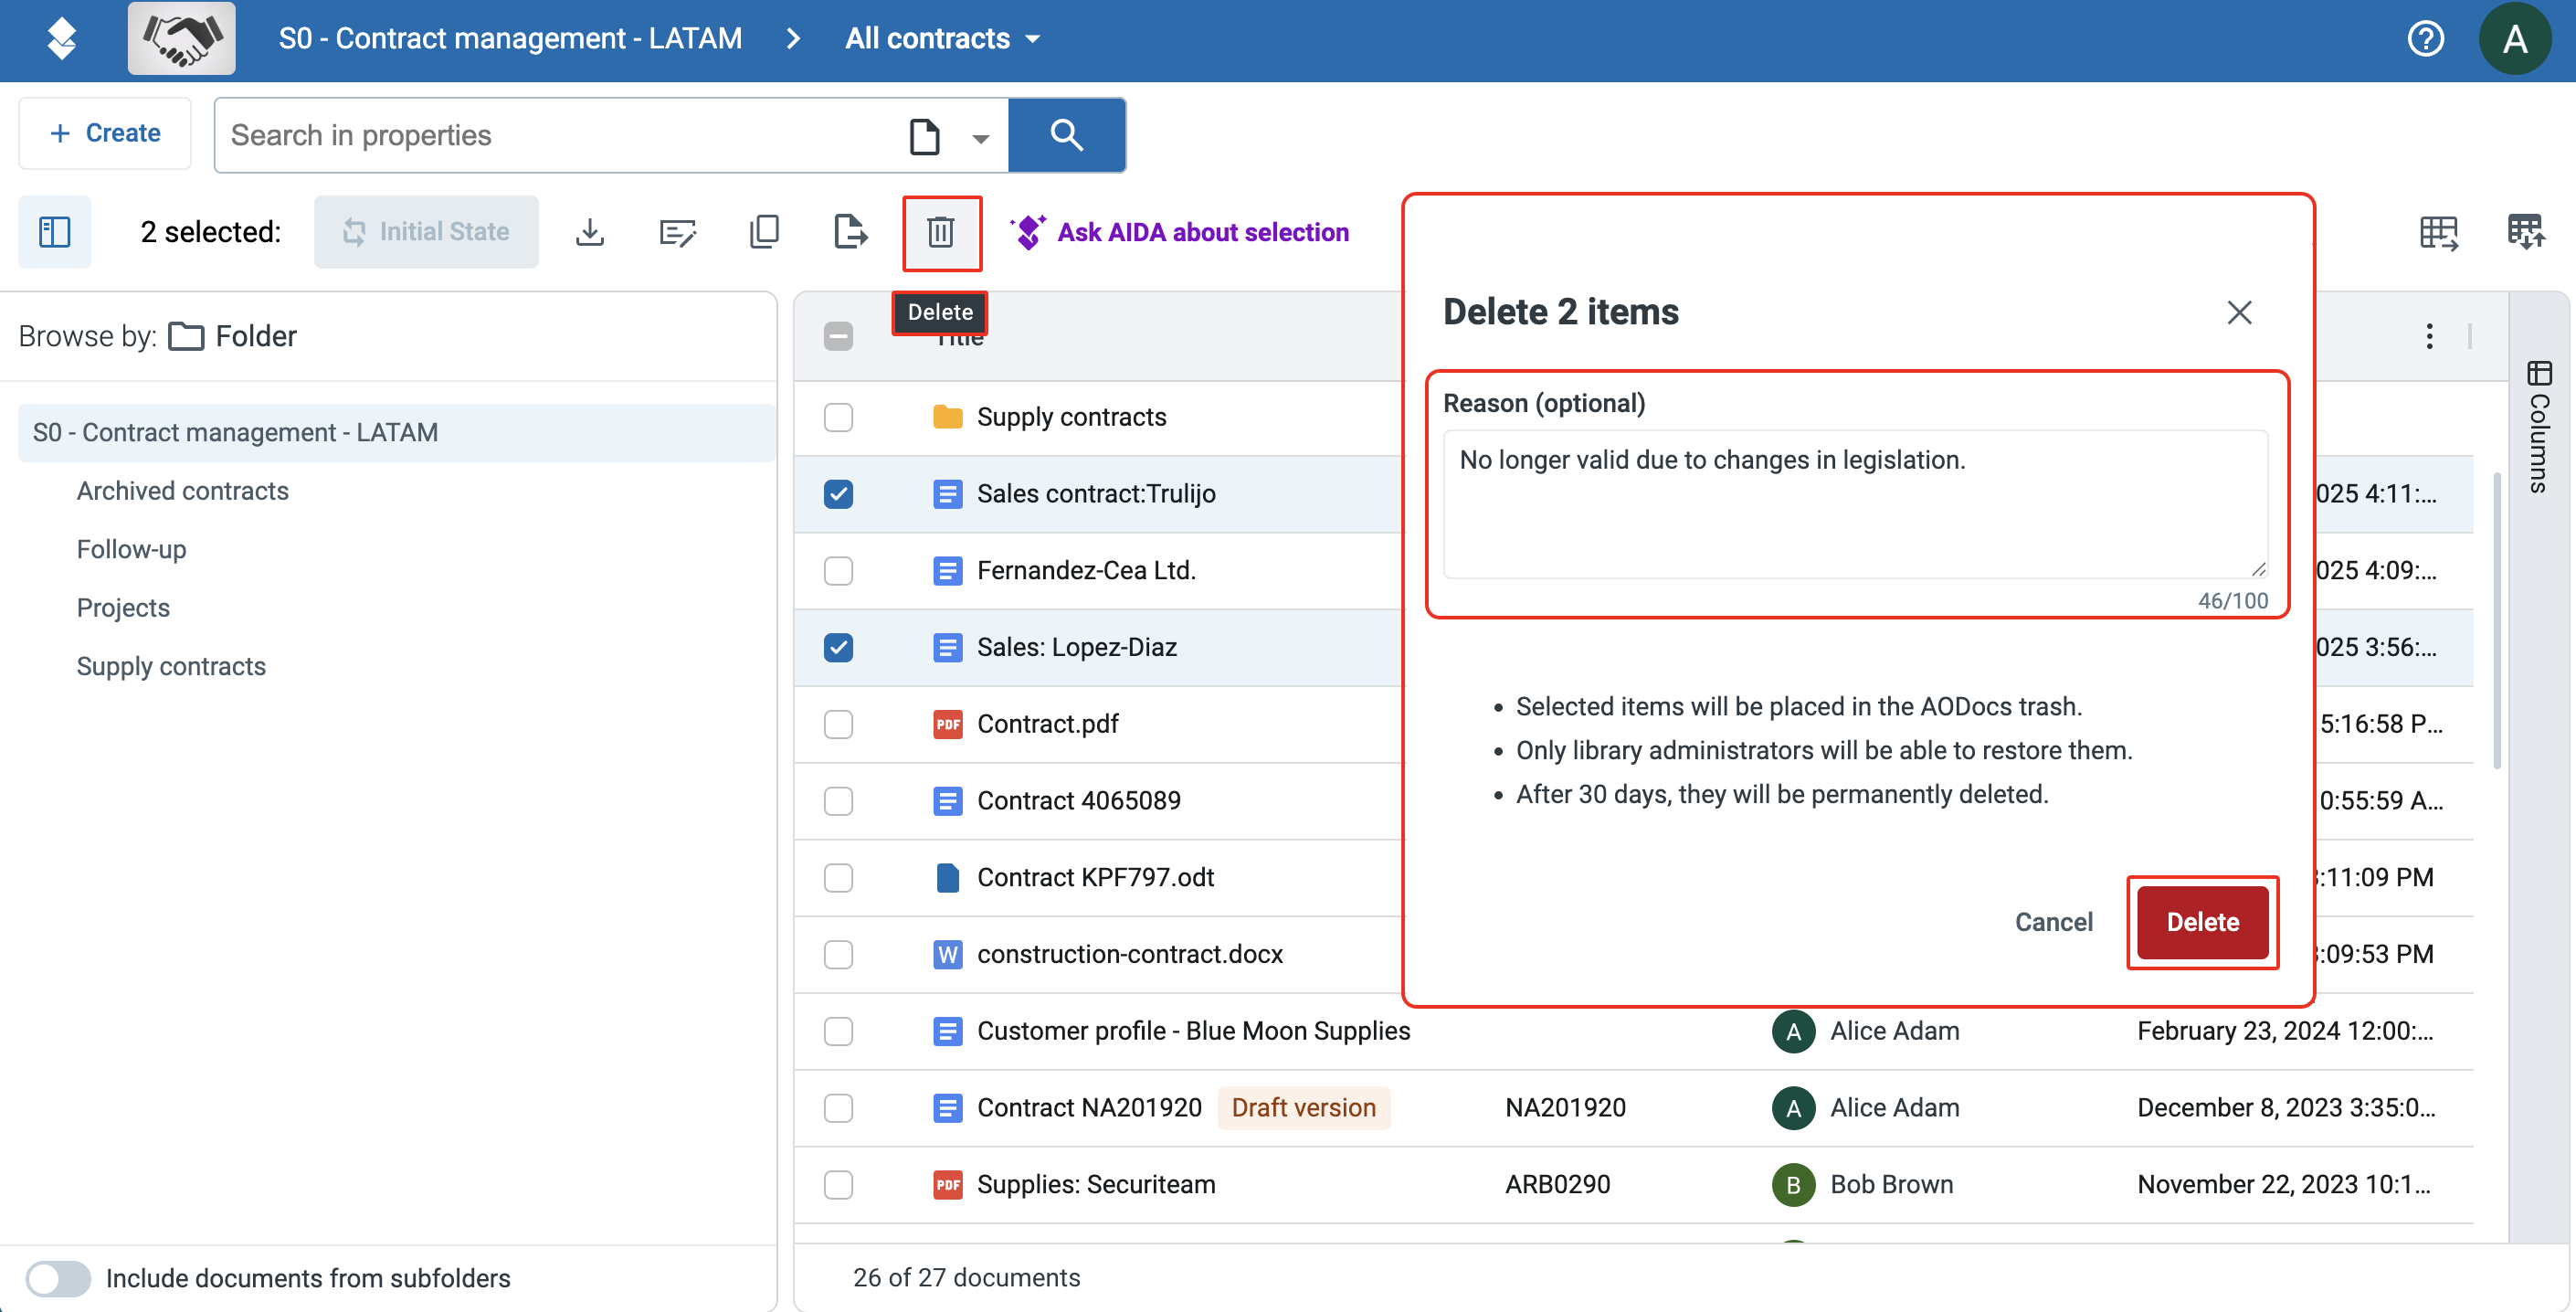
Task: Click the Reason text area
Action: click(x=1855, y=504)
